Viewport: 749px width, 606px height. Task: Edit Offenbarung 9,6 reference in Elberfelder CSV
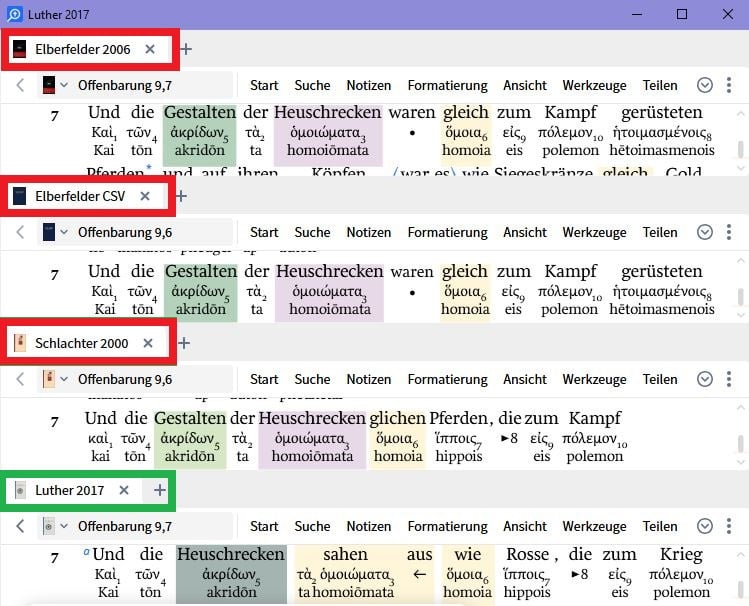tap(125, 233)
